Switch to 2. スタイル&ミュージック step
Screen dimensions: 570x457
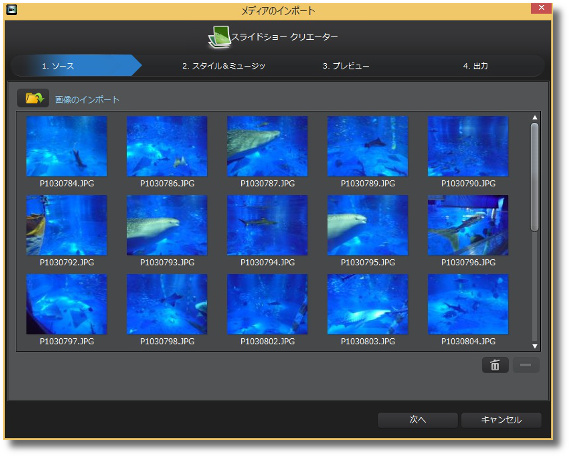pyautogui.click(x=224, y=66)
